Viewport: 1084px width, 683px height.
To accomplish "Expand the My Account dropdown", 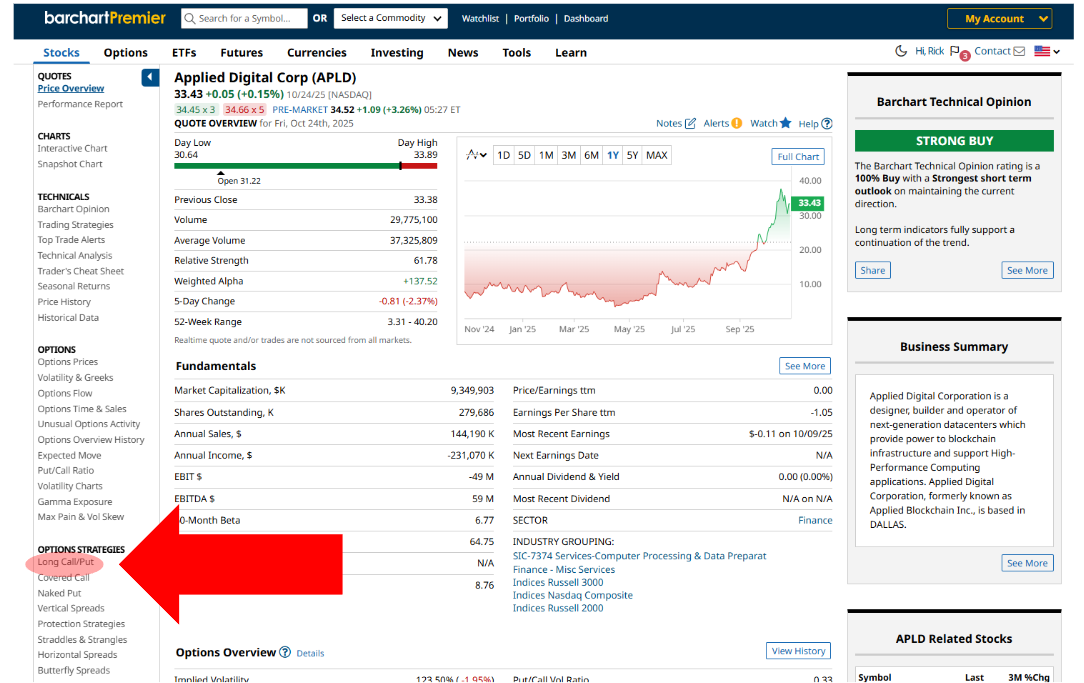I will pos(999,19).
